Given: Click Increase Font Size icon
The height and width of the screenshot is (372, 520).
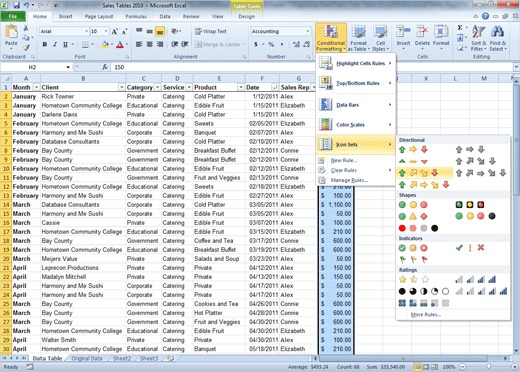Looking at the screenshot, I should coord(115,32).
